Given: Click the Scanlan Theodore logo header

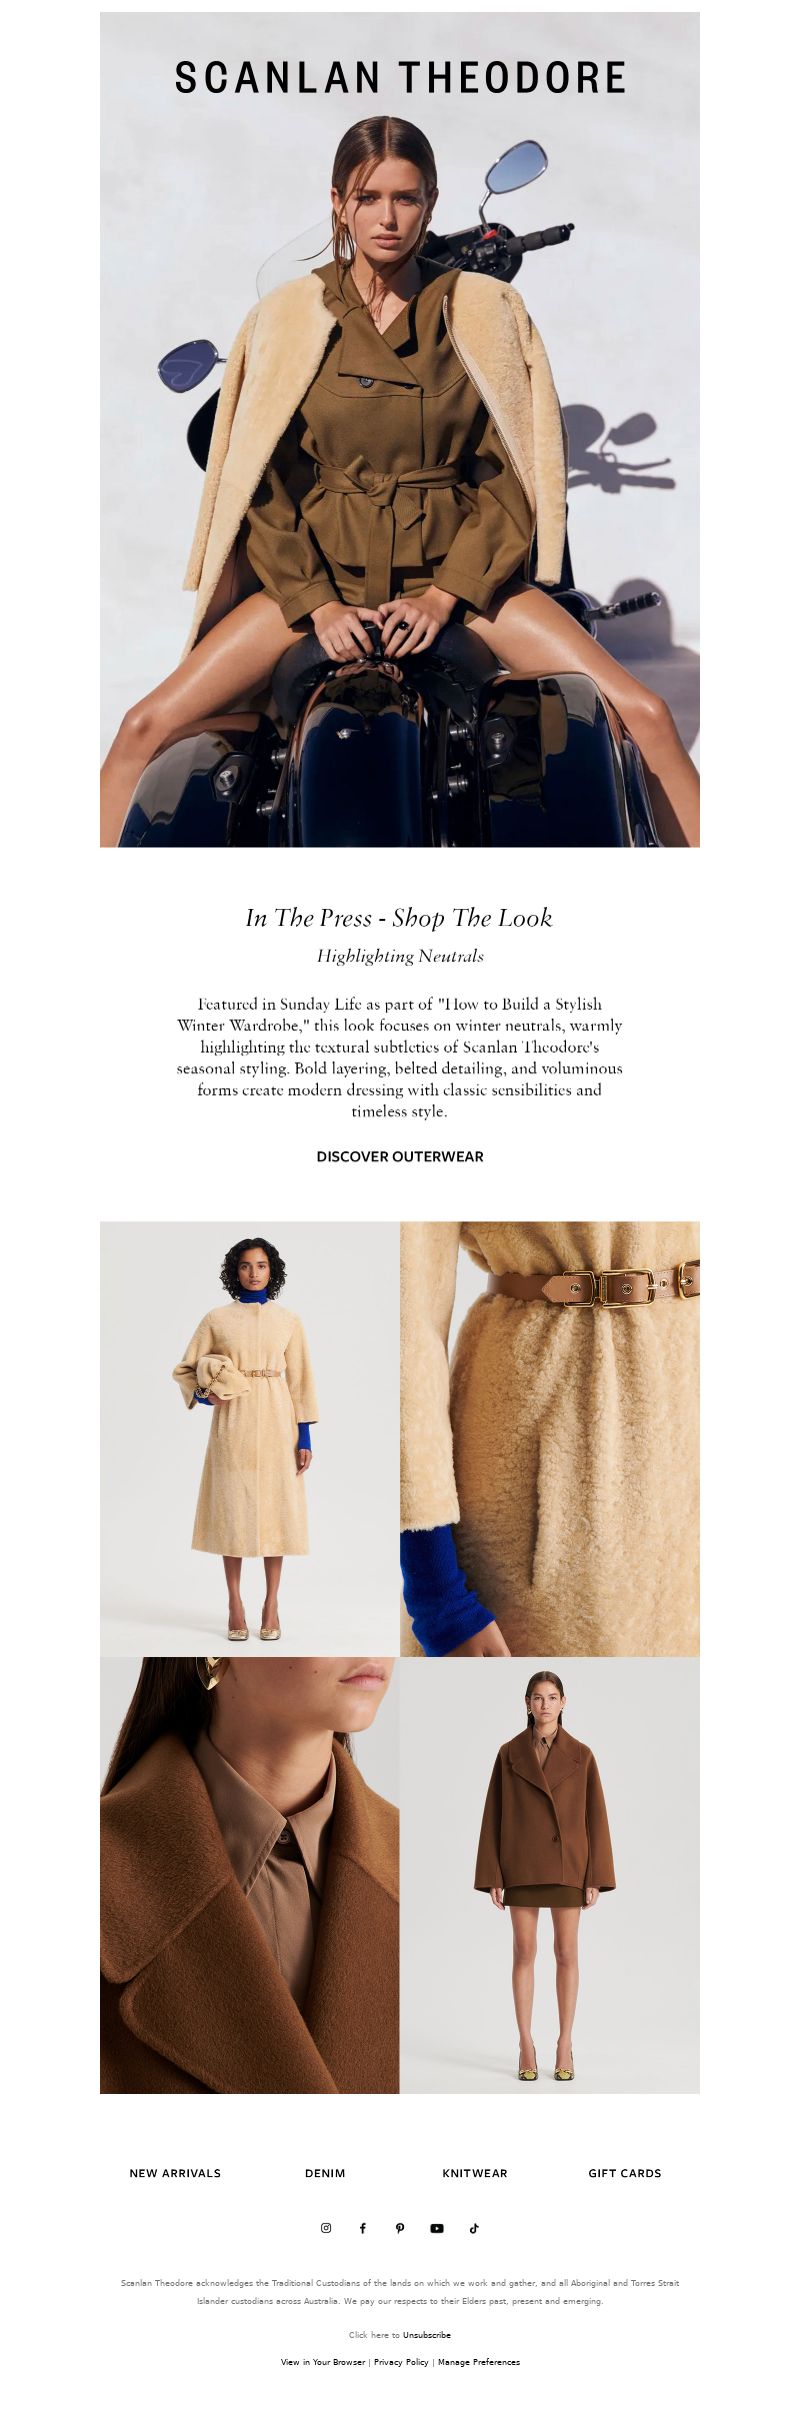Looking at the screenshot, I should click(400, 78).
